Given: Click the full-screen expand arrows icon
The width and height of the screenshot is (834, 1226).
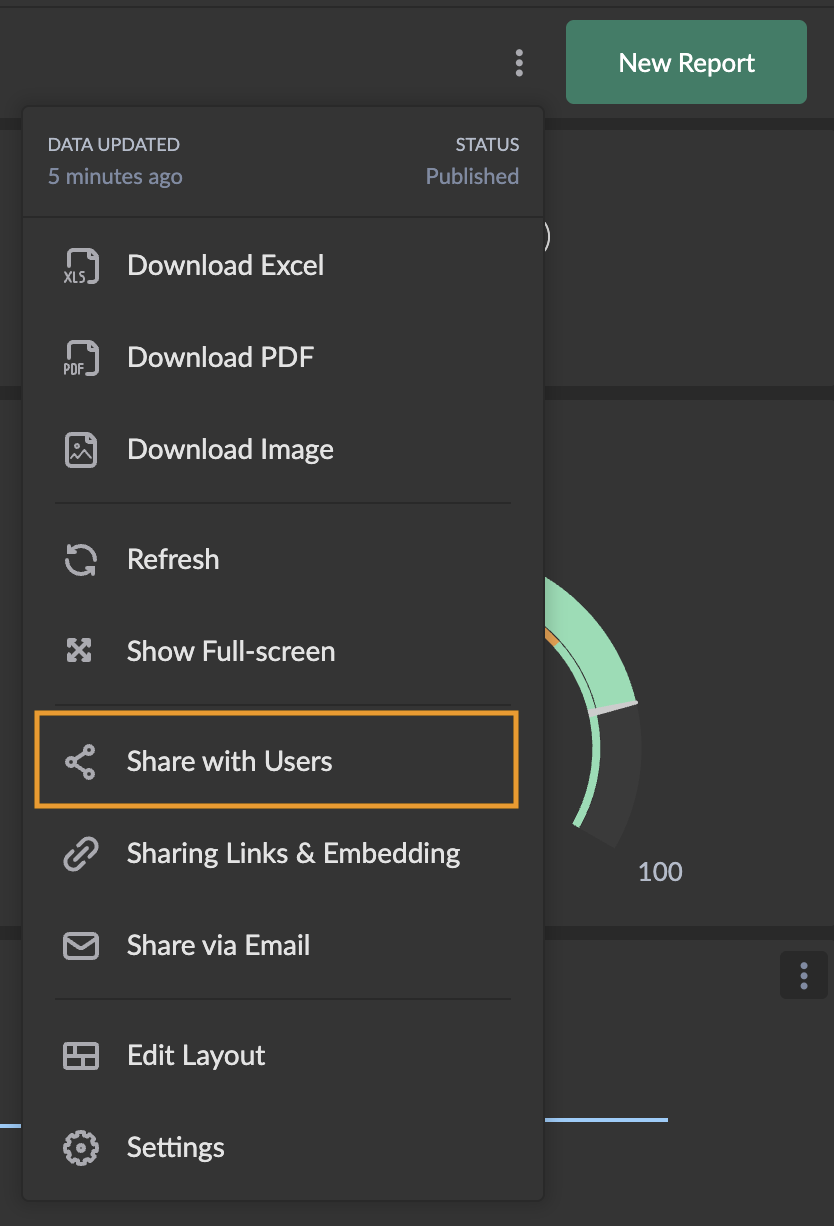Looking at the screenshot, I should pos(79,652).
